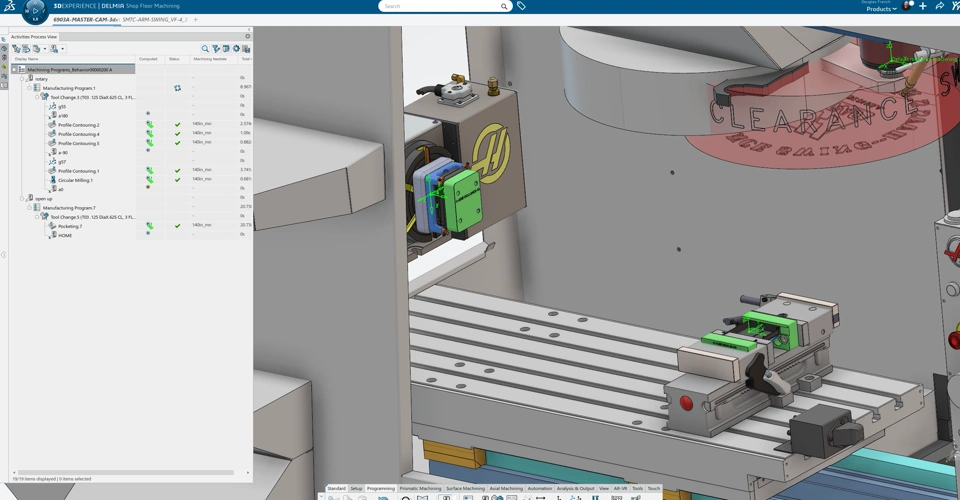The image size is (960, 500).
Task: Select Profile Contouring.2 operation
Action: pyautogui.click(x=78, y=125)
